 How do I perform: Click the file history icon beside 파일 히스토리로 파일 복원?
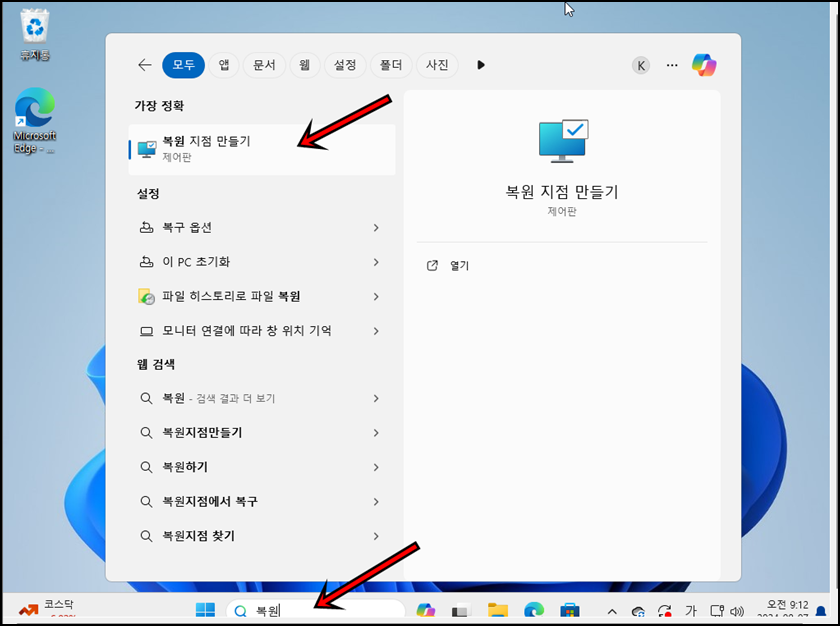146,296
